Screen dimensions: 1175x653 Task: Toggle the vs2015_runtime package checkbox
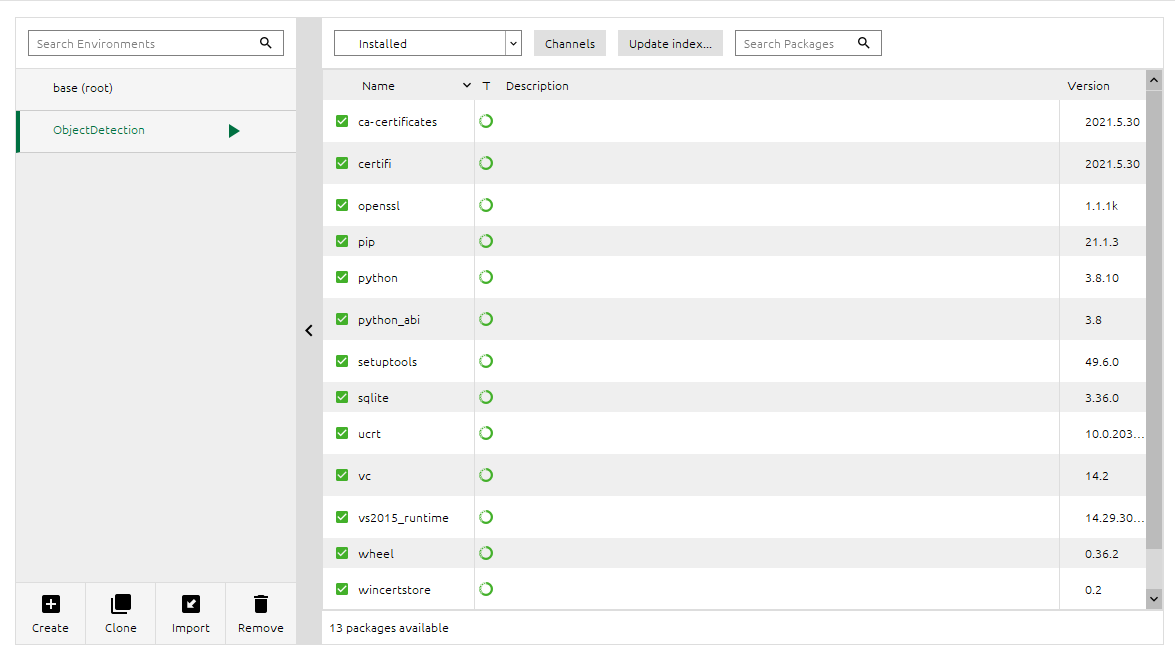pos(342,517)
